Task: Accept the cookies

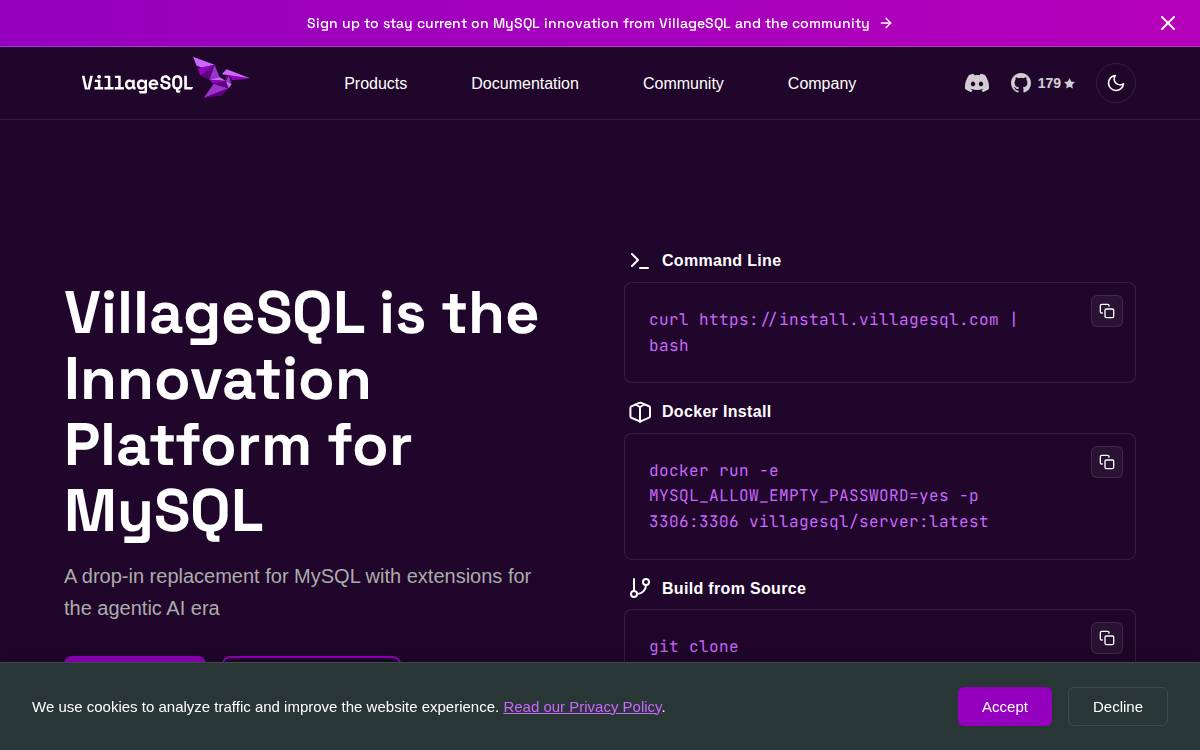Action: (x=1005, y=706)
